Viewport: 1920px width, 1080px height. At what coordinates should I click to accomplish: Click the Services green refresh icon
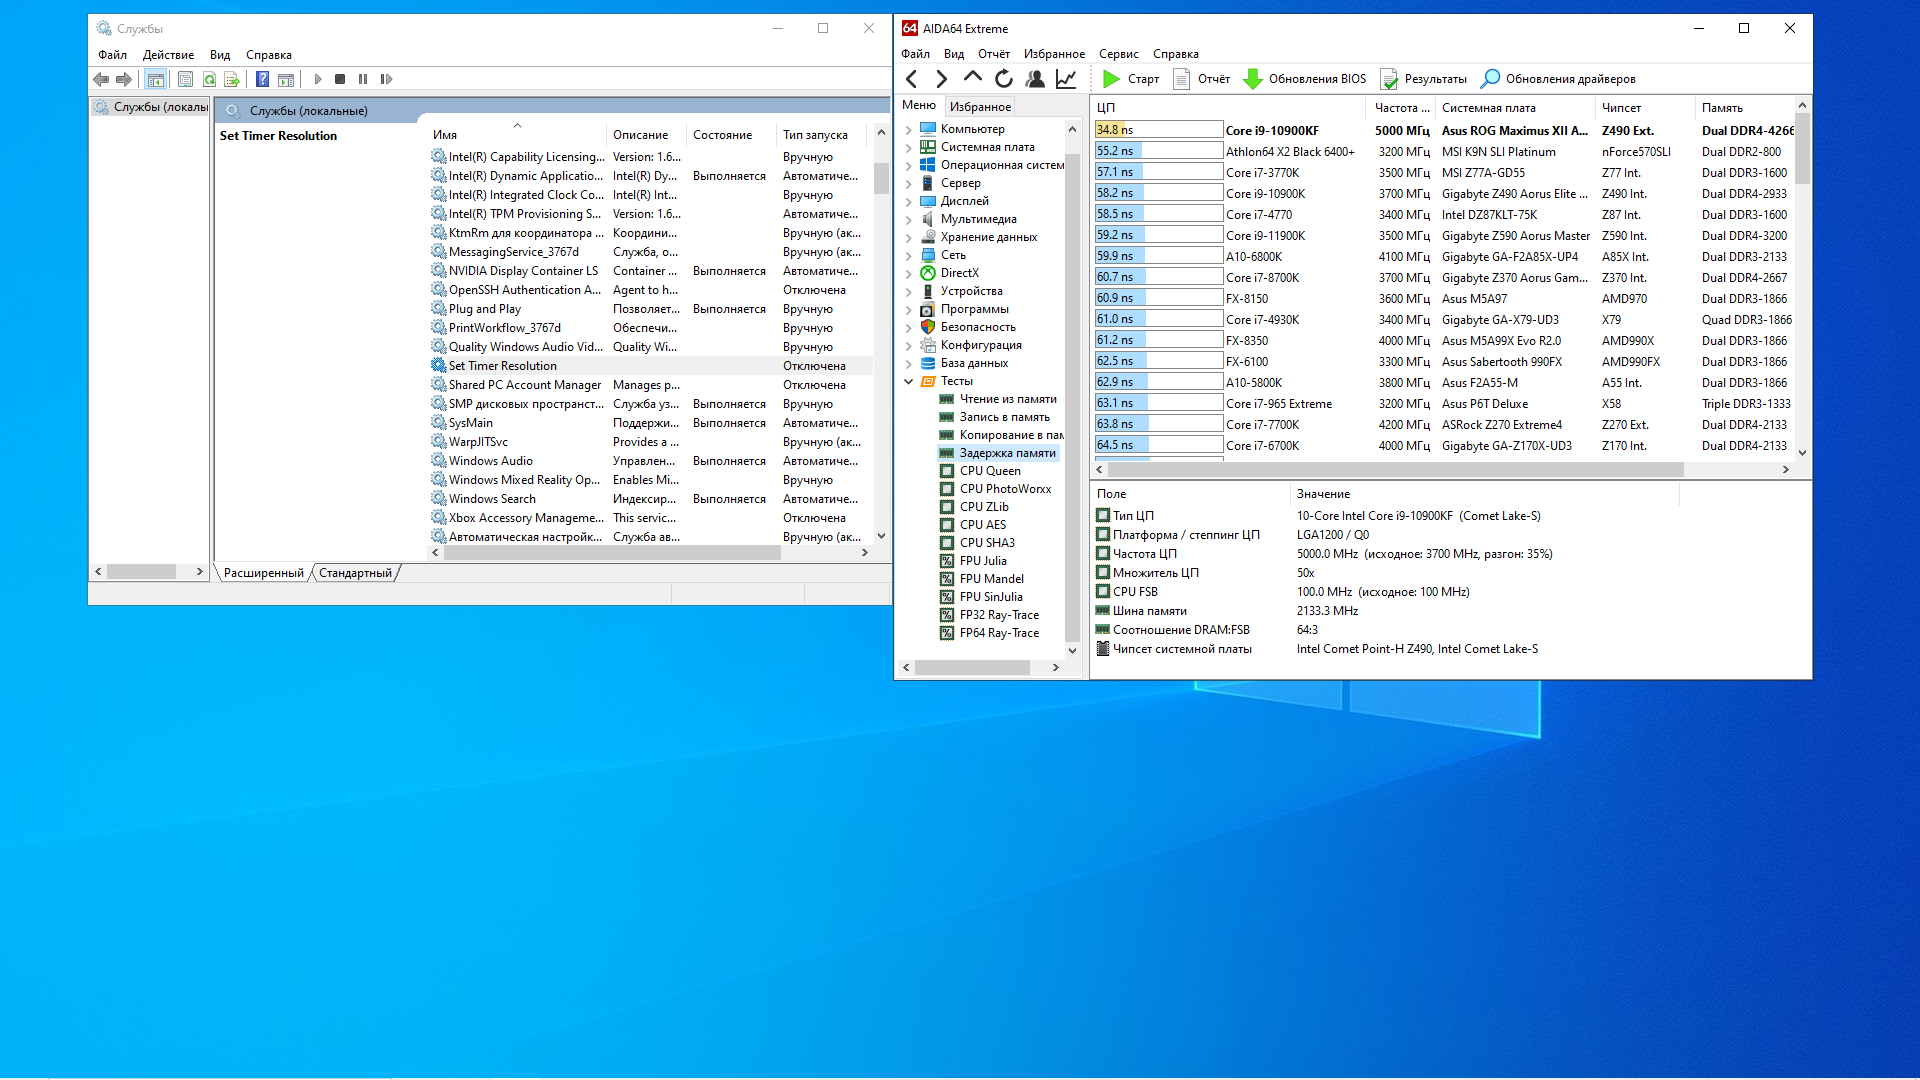pyautogui.click(x=209, y=79)
